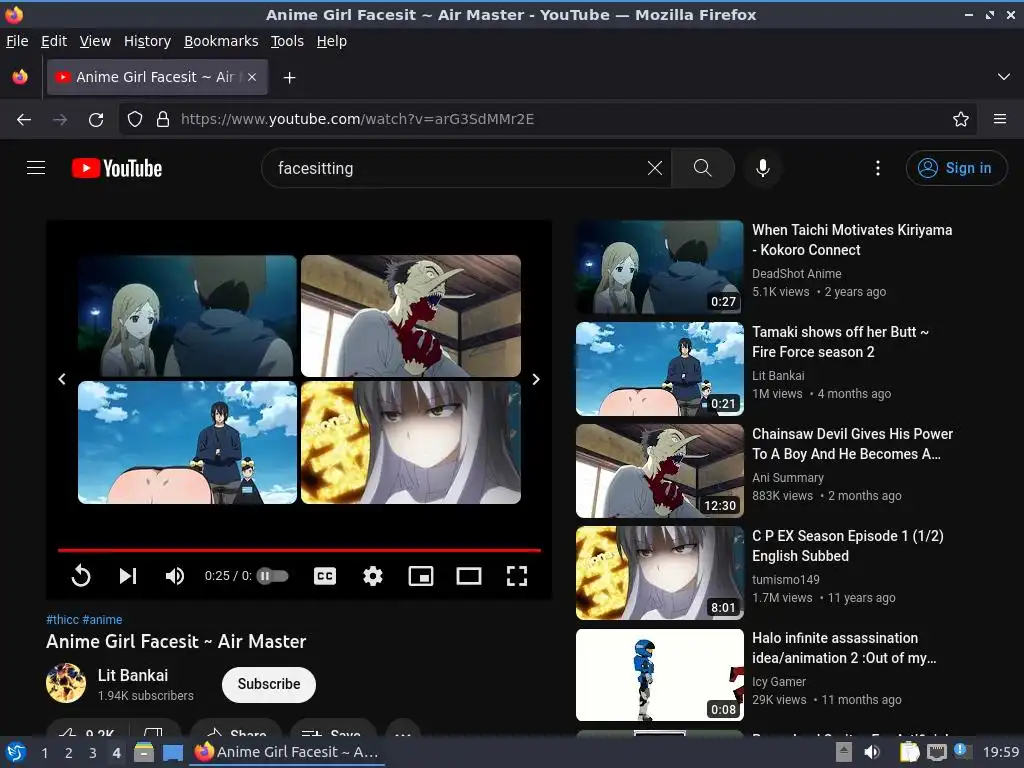
Task: Switch to workspace 1
Action: pos(44,753)
